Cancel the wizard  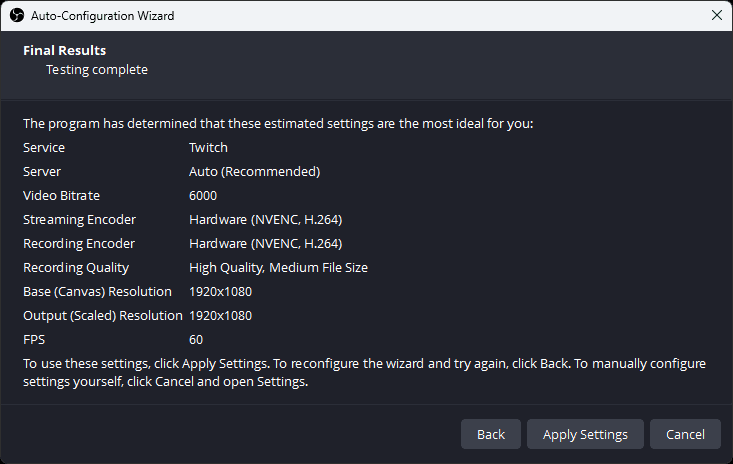(x=685, y=434)
